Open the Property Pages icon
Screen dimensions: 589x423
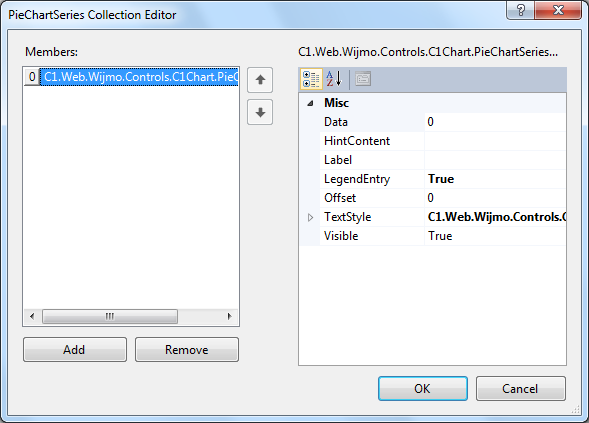coord(363,79)
